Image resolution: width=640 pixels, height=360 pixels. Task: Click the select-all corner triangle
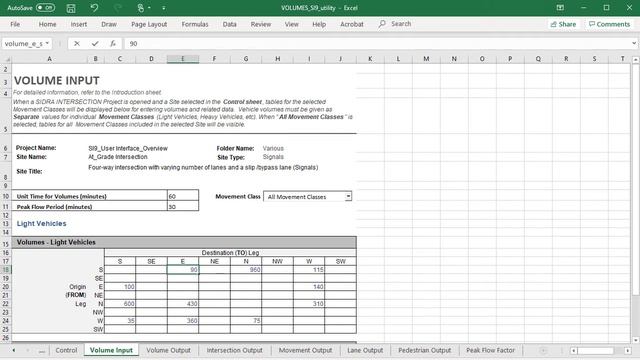6,59
